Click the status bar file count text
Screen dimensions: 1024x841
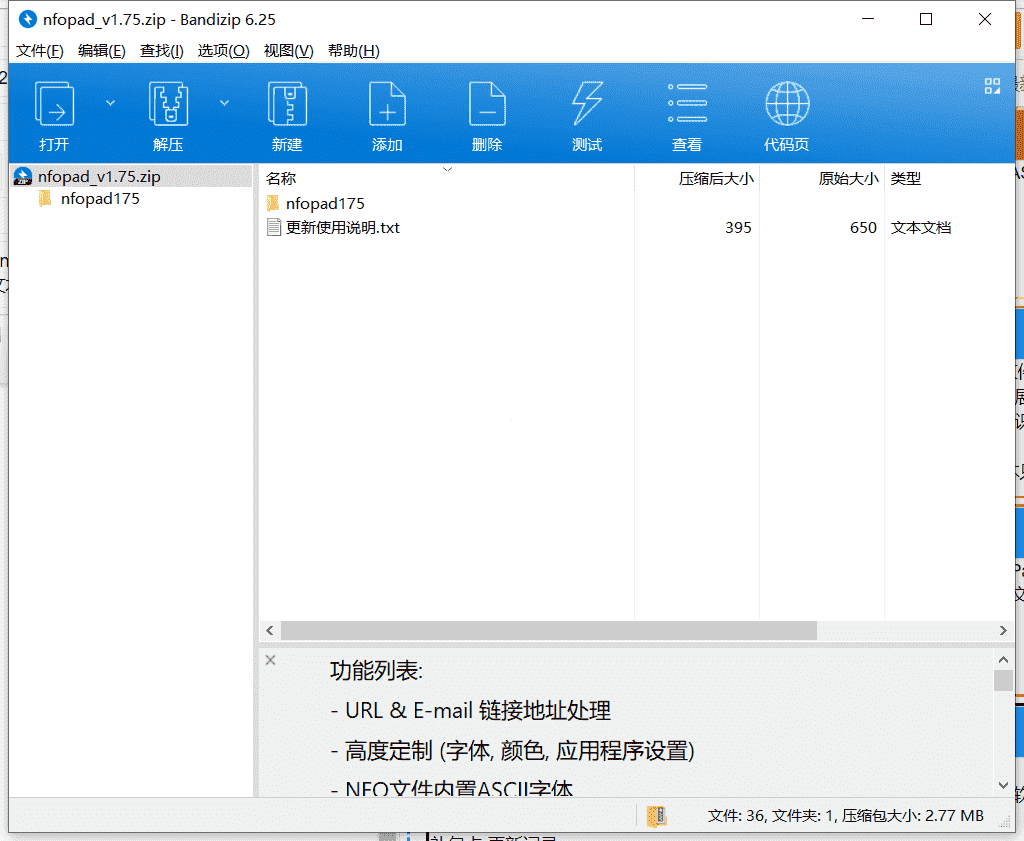click(845, 816)
